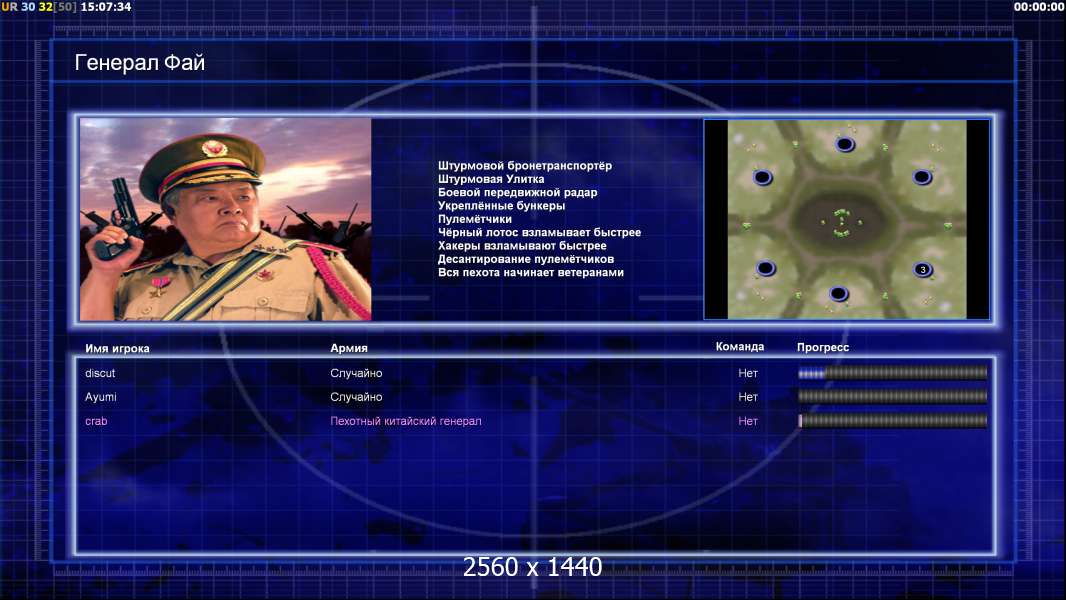Click the 'Прогресс' column header

(x=823, y=347)
